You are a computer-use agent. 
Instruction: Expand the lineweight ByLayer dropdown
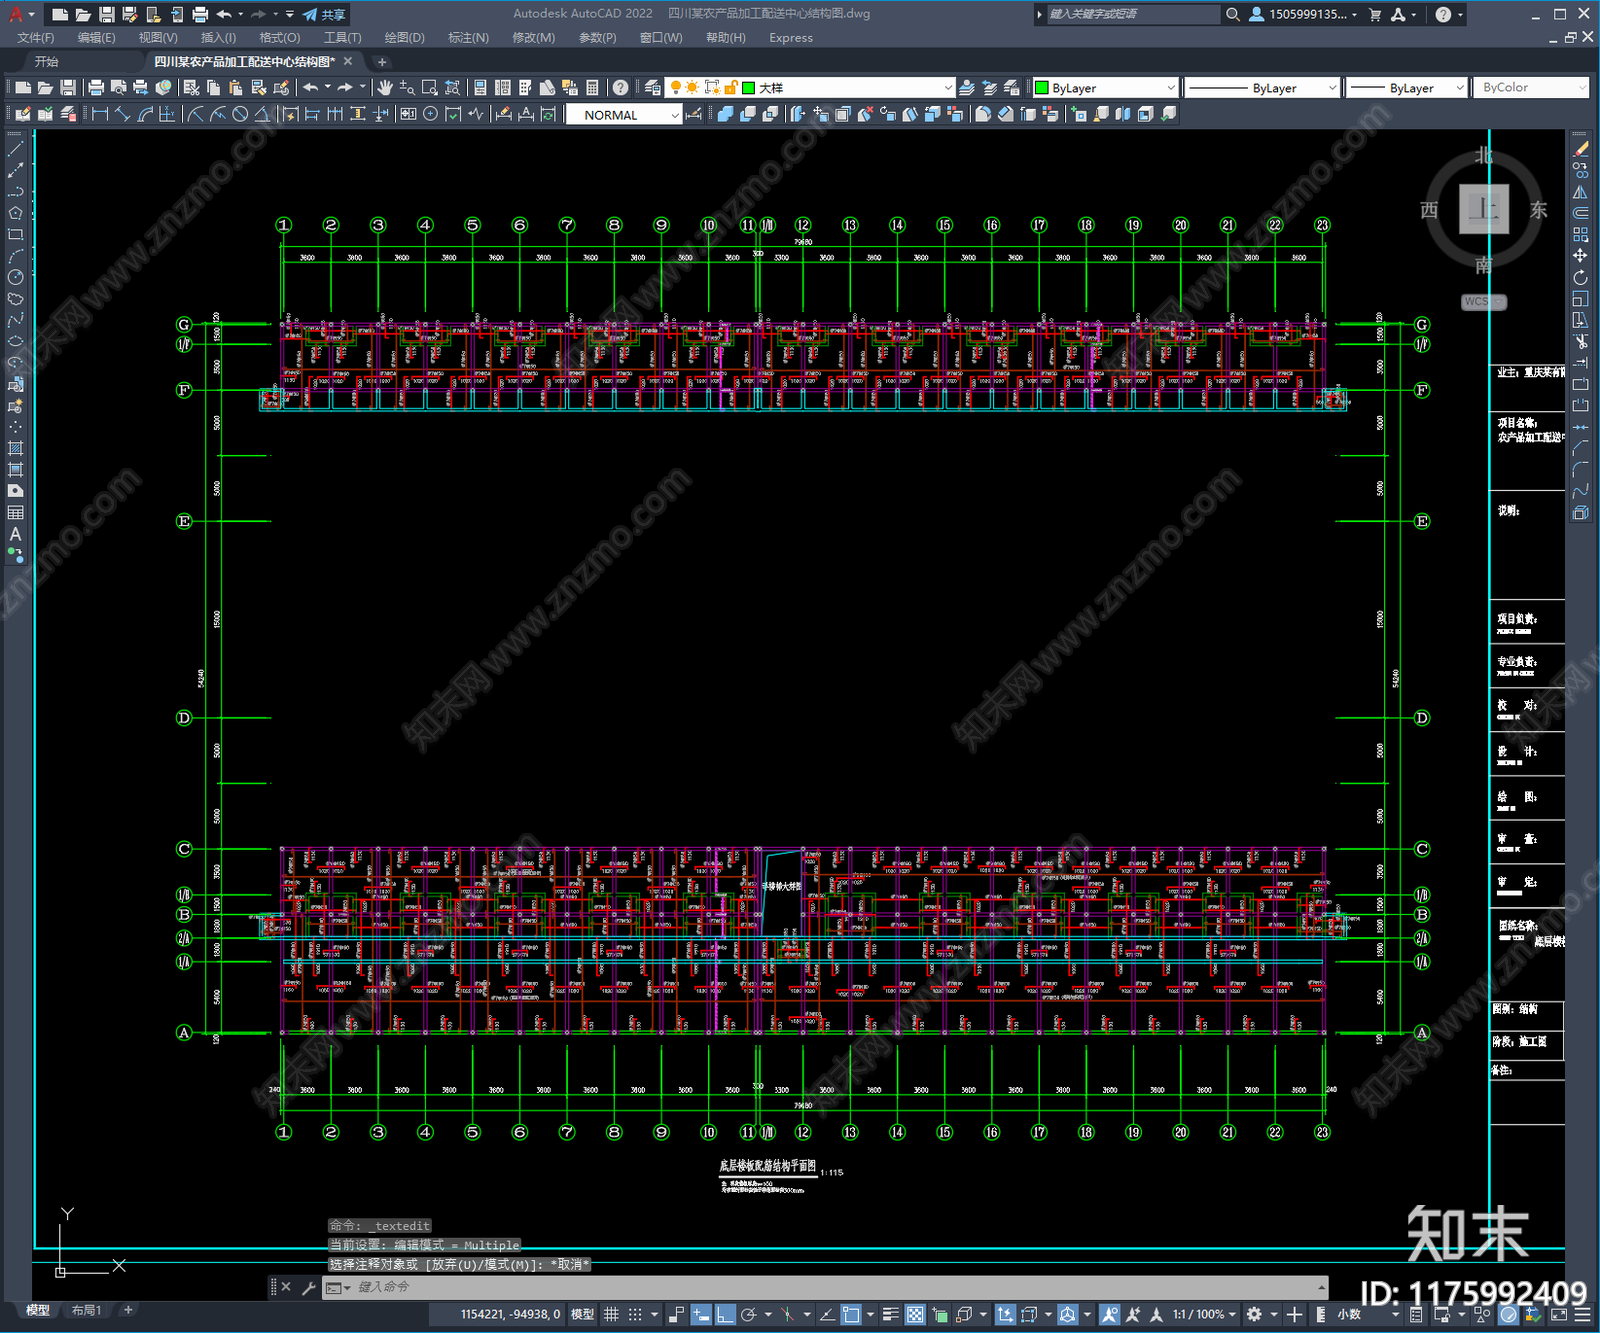(1407, 88)
